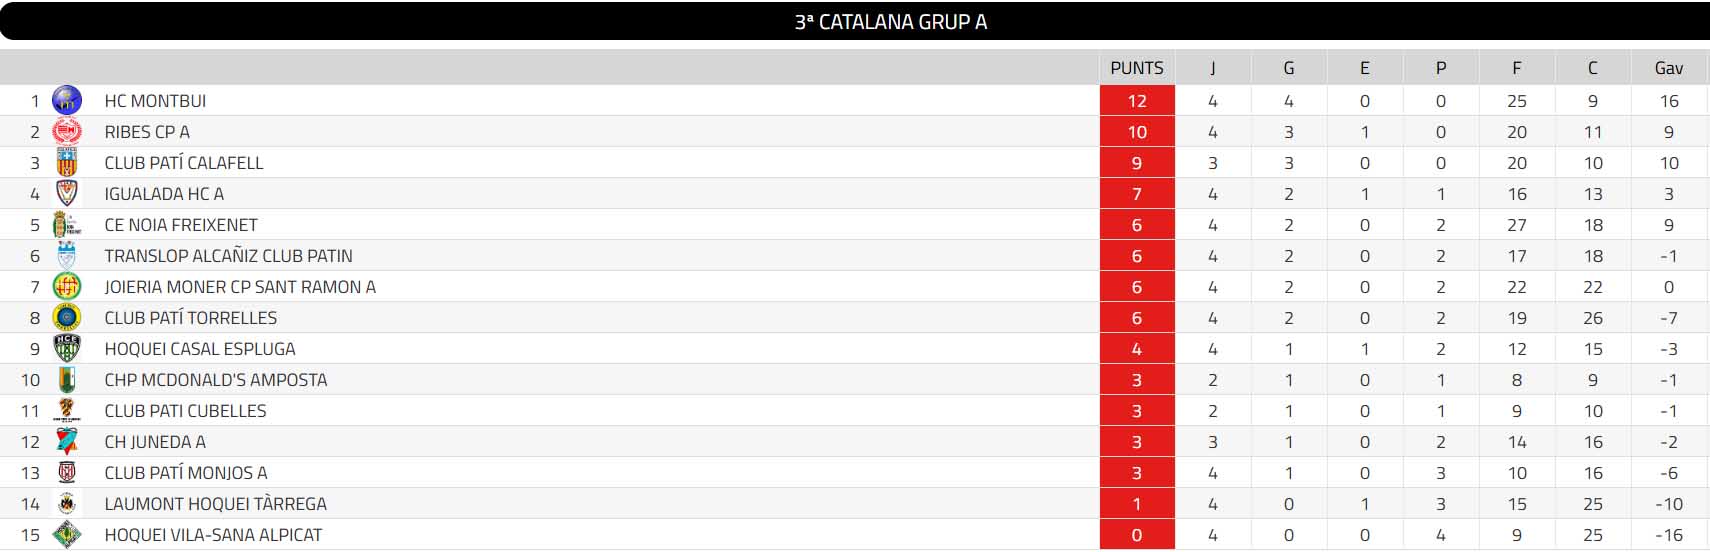1710x552 pixels.
Task: Click the Joieria Moner CP Sant Ramon logo
Action: (x=66, y=286)
